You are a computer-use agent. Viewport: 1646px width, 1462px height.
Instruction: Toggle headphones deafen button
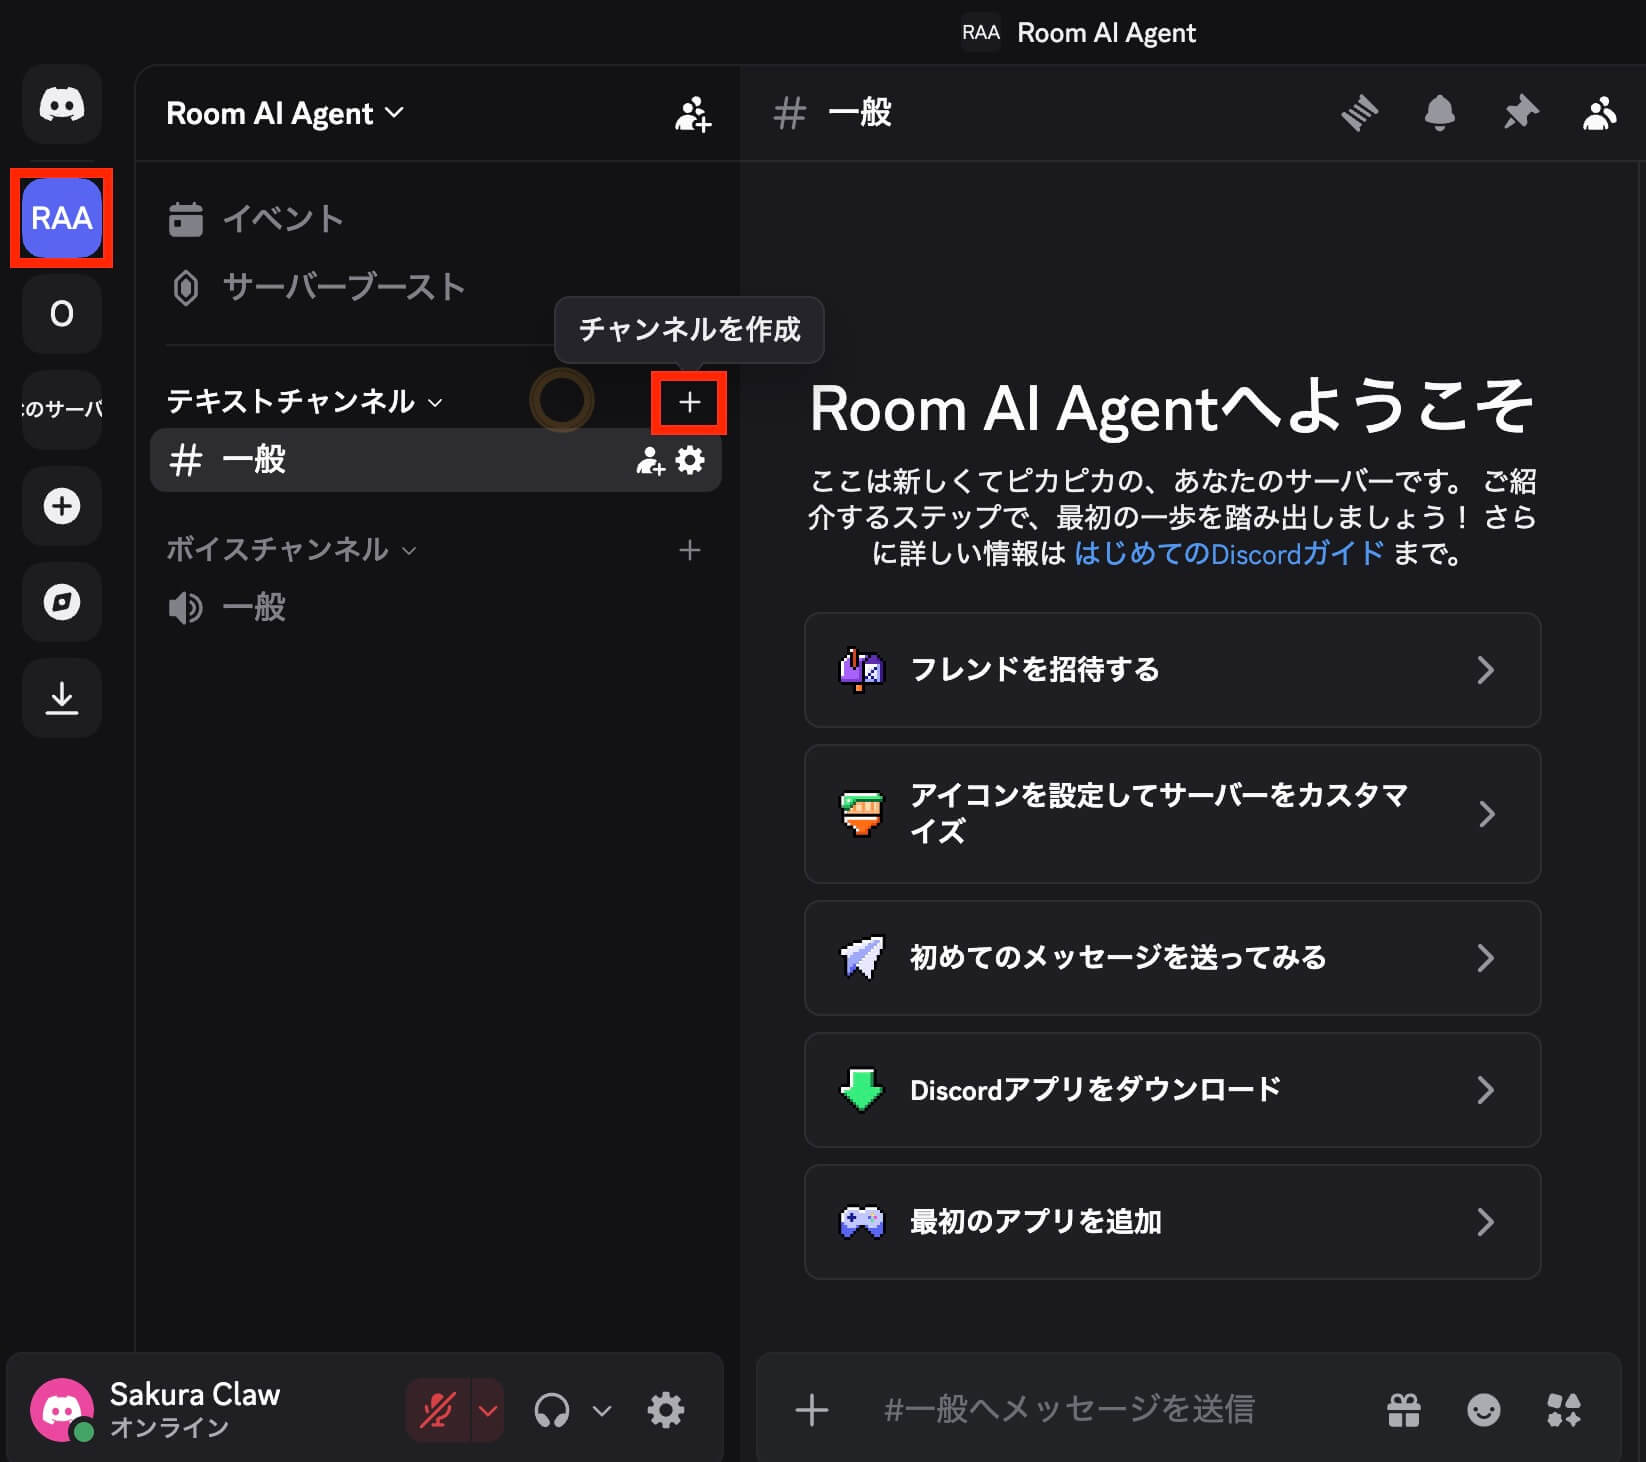tap(552, 1410)
